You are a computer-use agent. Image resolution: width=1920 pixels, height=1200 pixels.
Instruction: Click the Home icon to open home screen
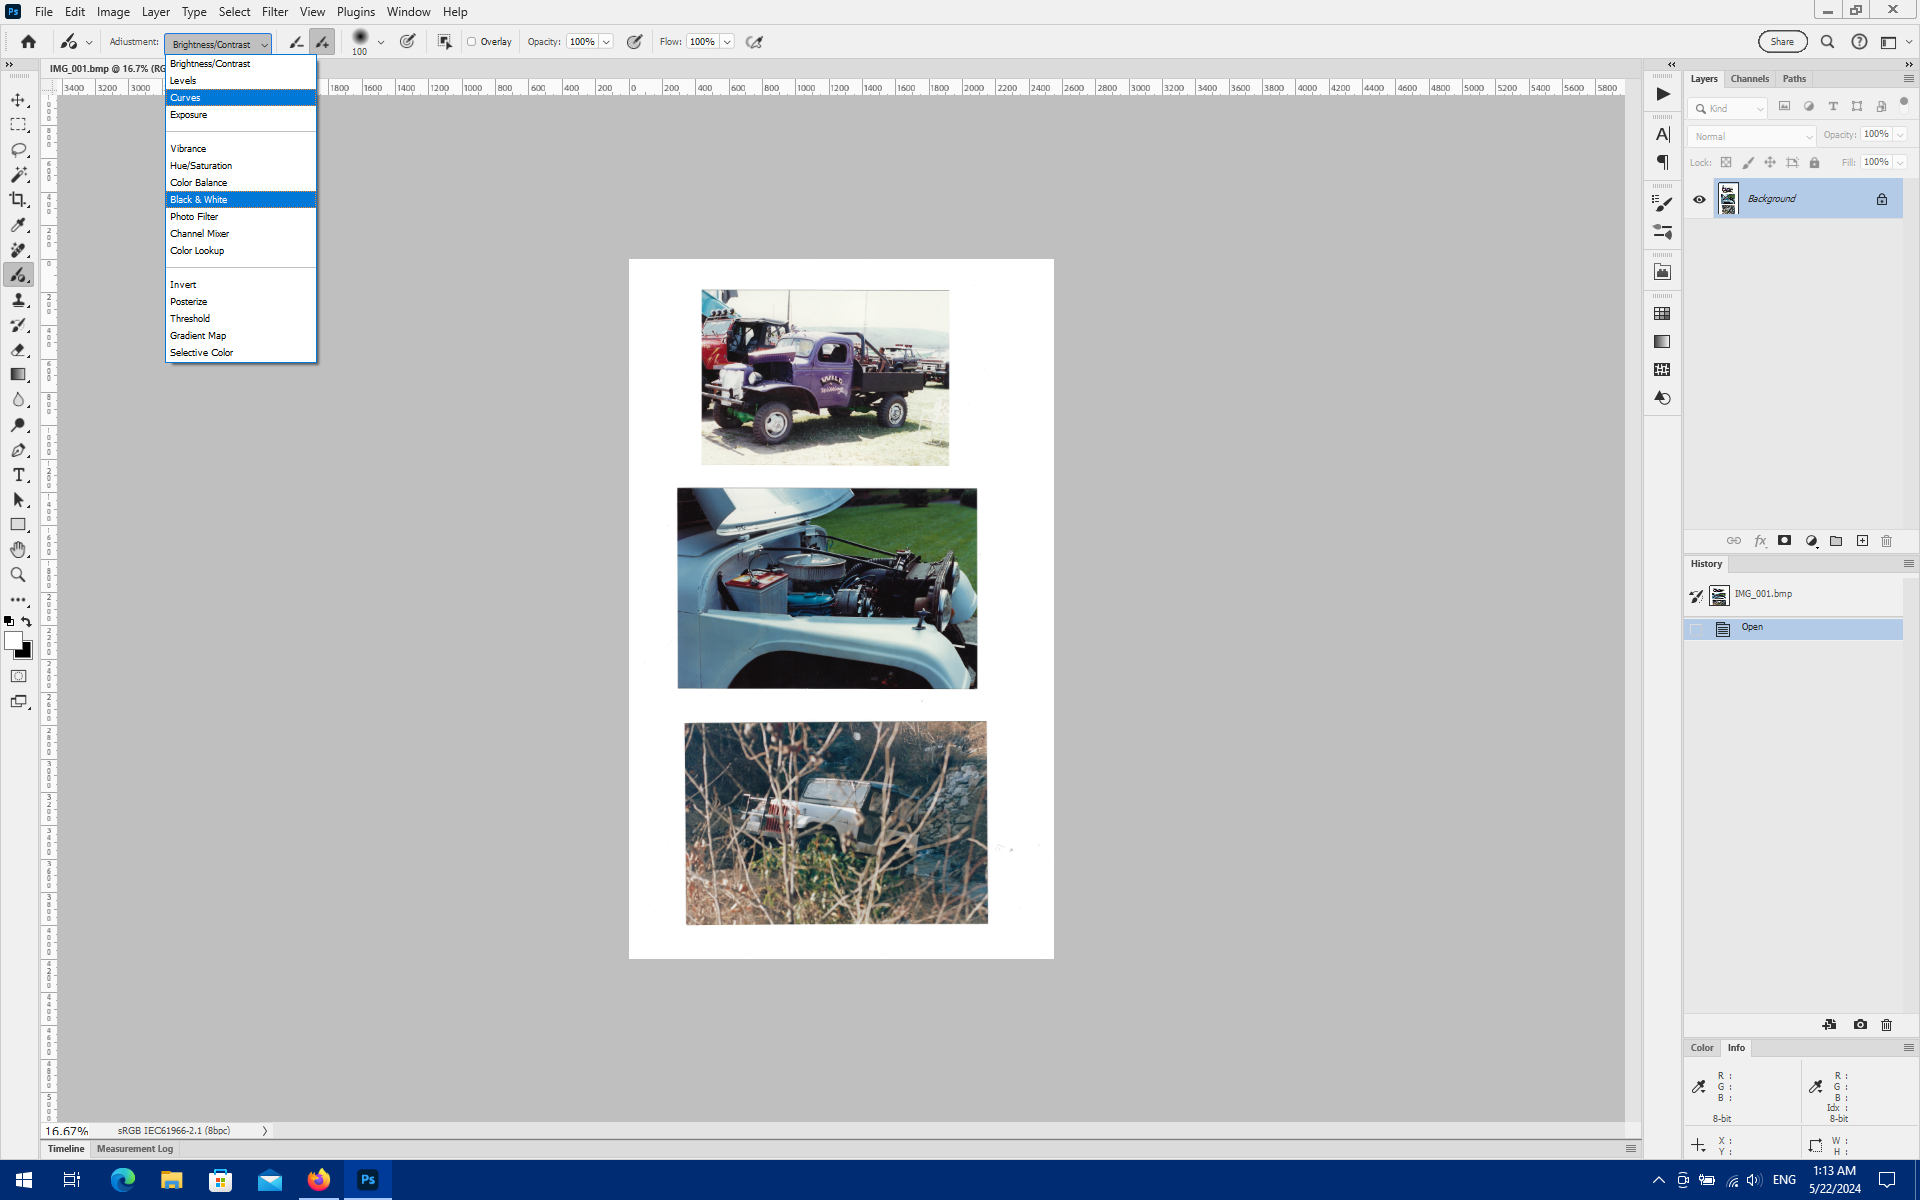pyautogui.click(x=27, y=42)
